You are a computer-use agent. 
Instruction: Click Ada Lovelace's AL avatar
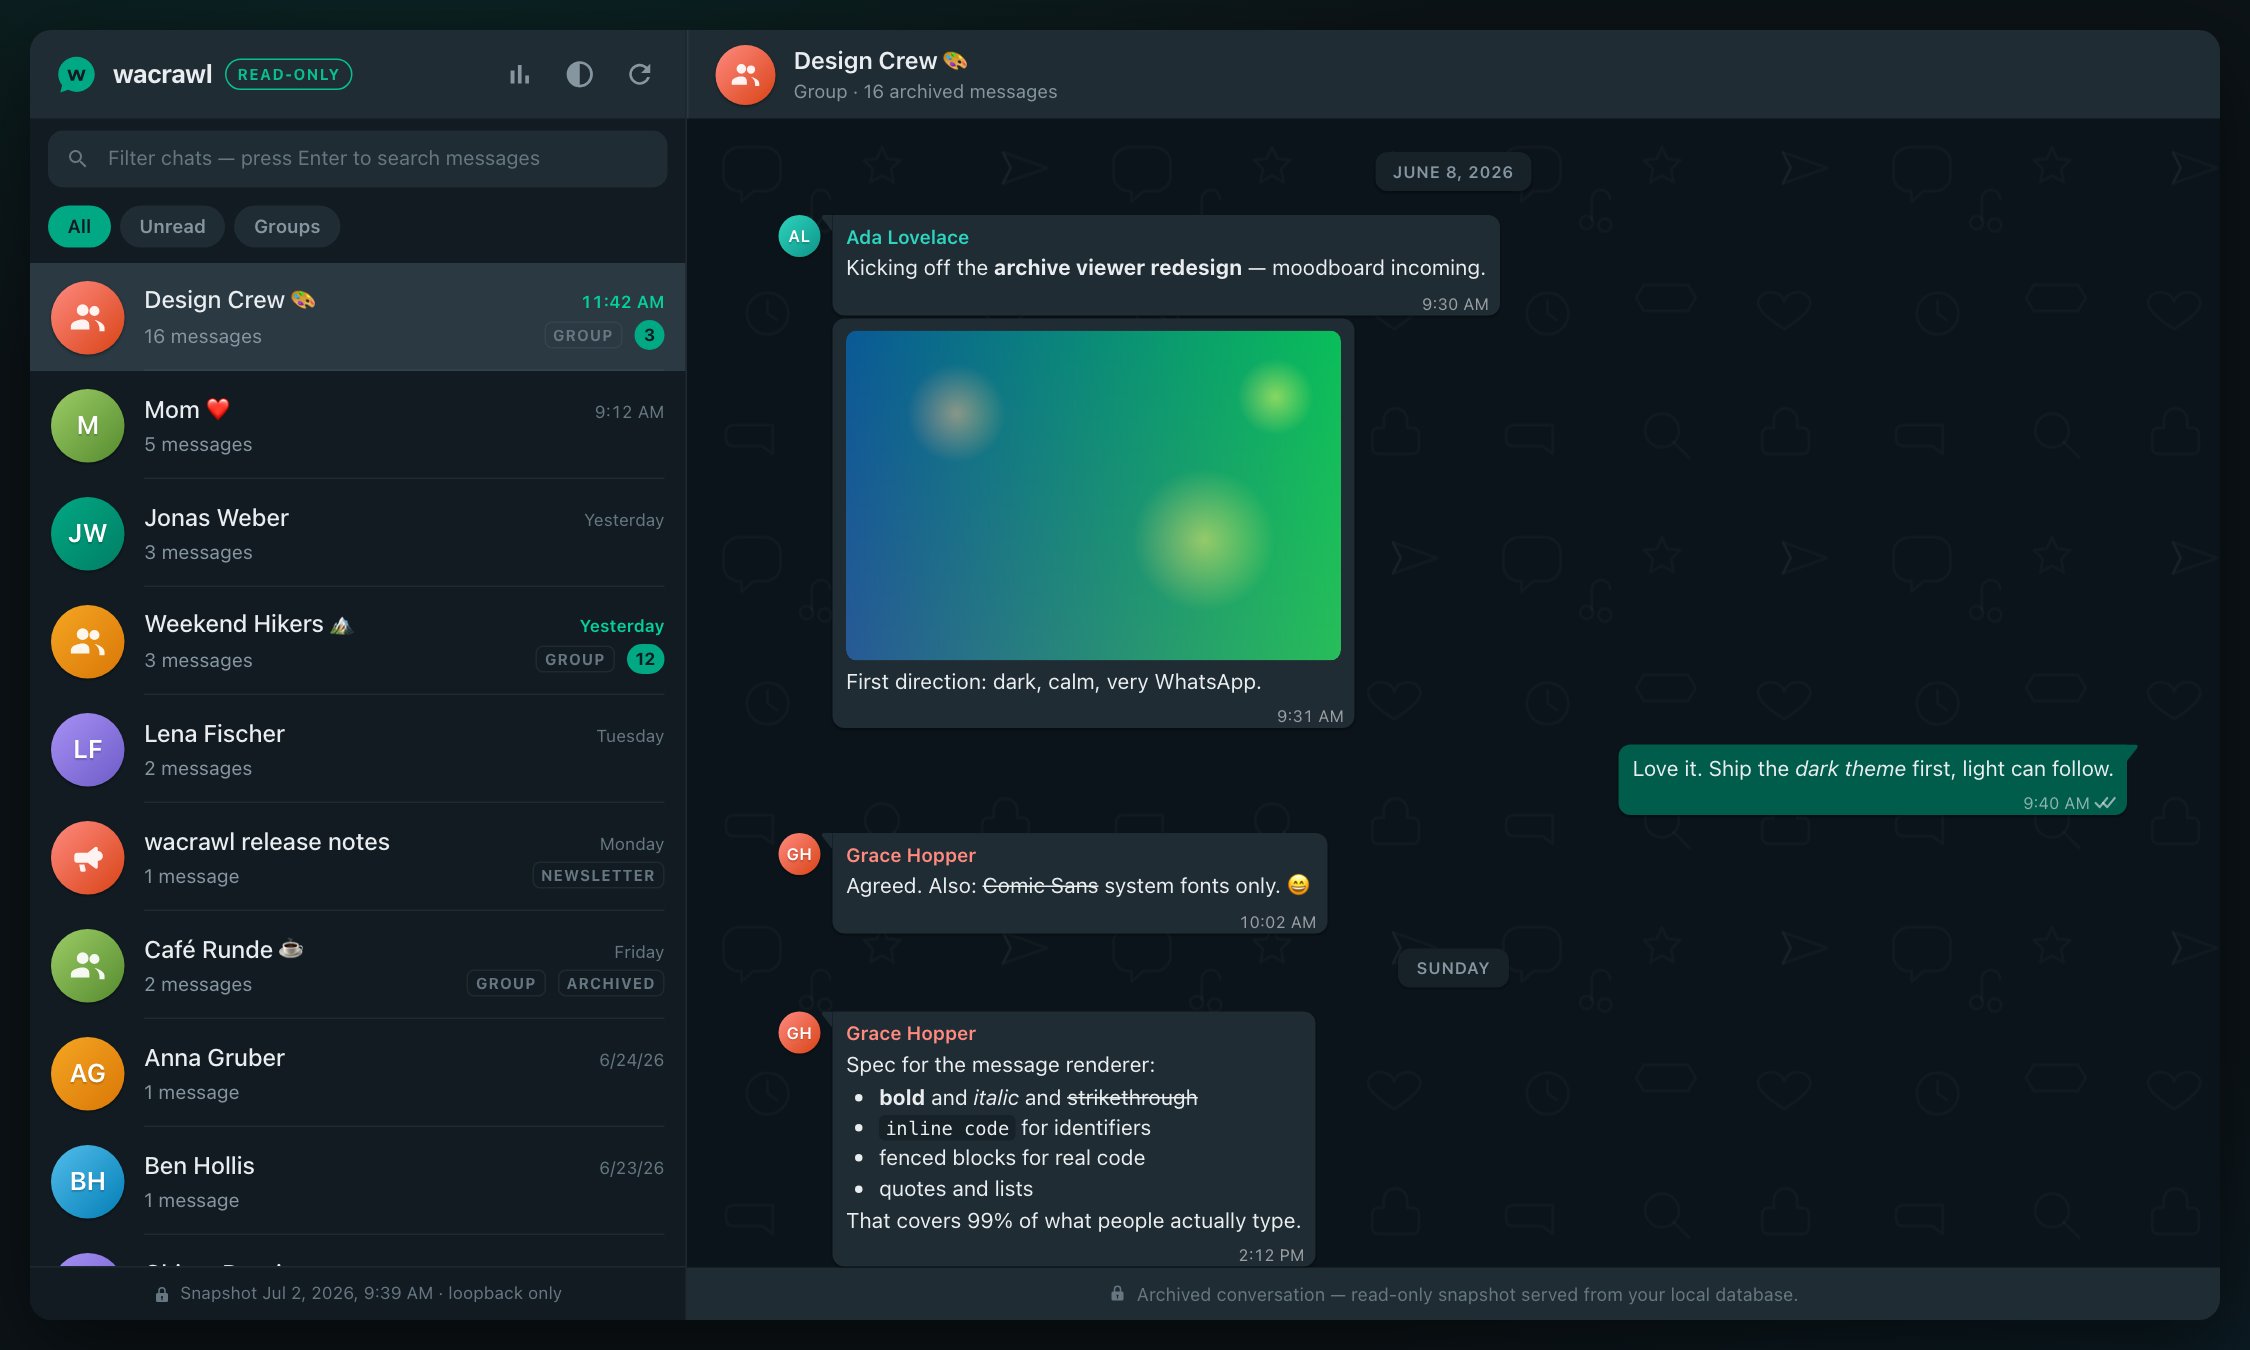799,236
